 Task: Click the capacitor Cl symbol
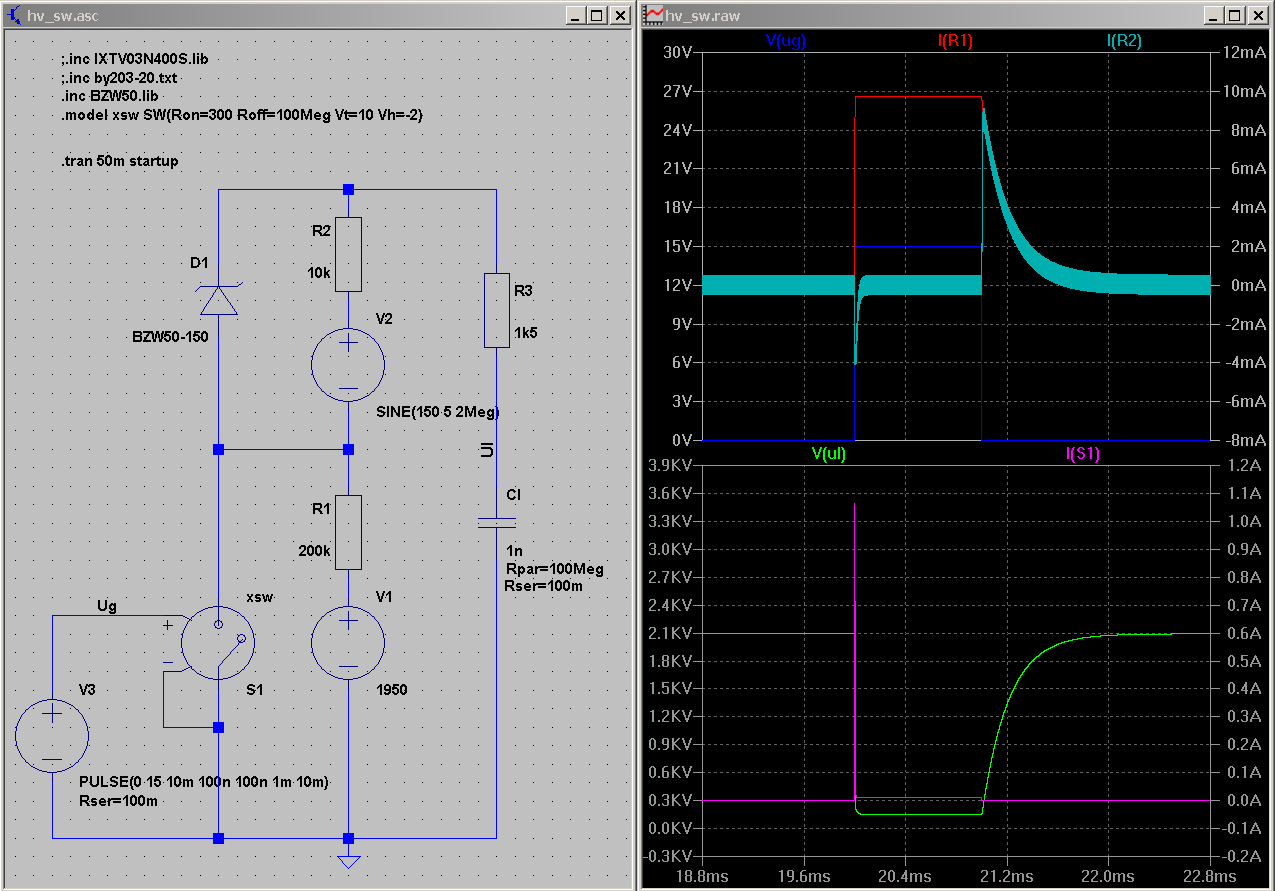497,521
